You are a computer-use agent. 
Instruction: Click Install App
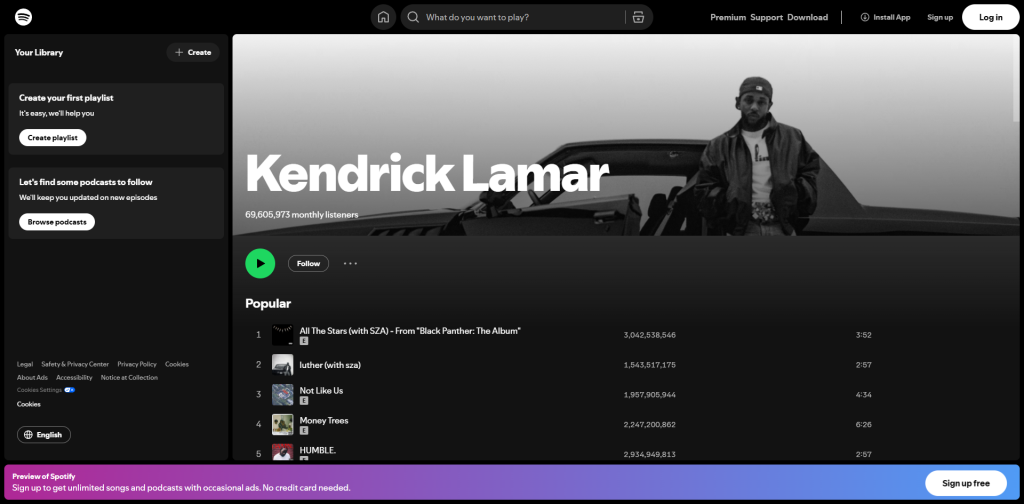point(885,17)
